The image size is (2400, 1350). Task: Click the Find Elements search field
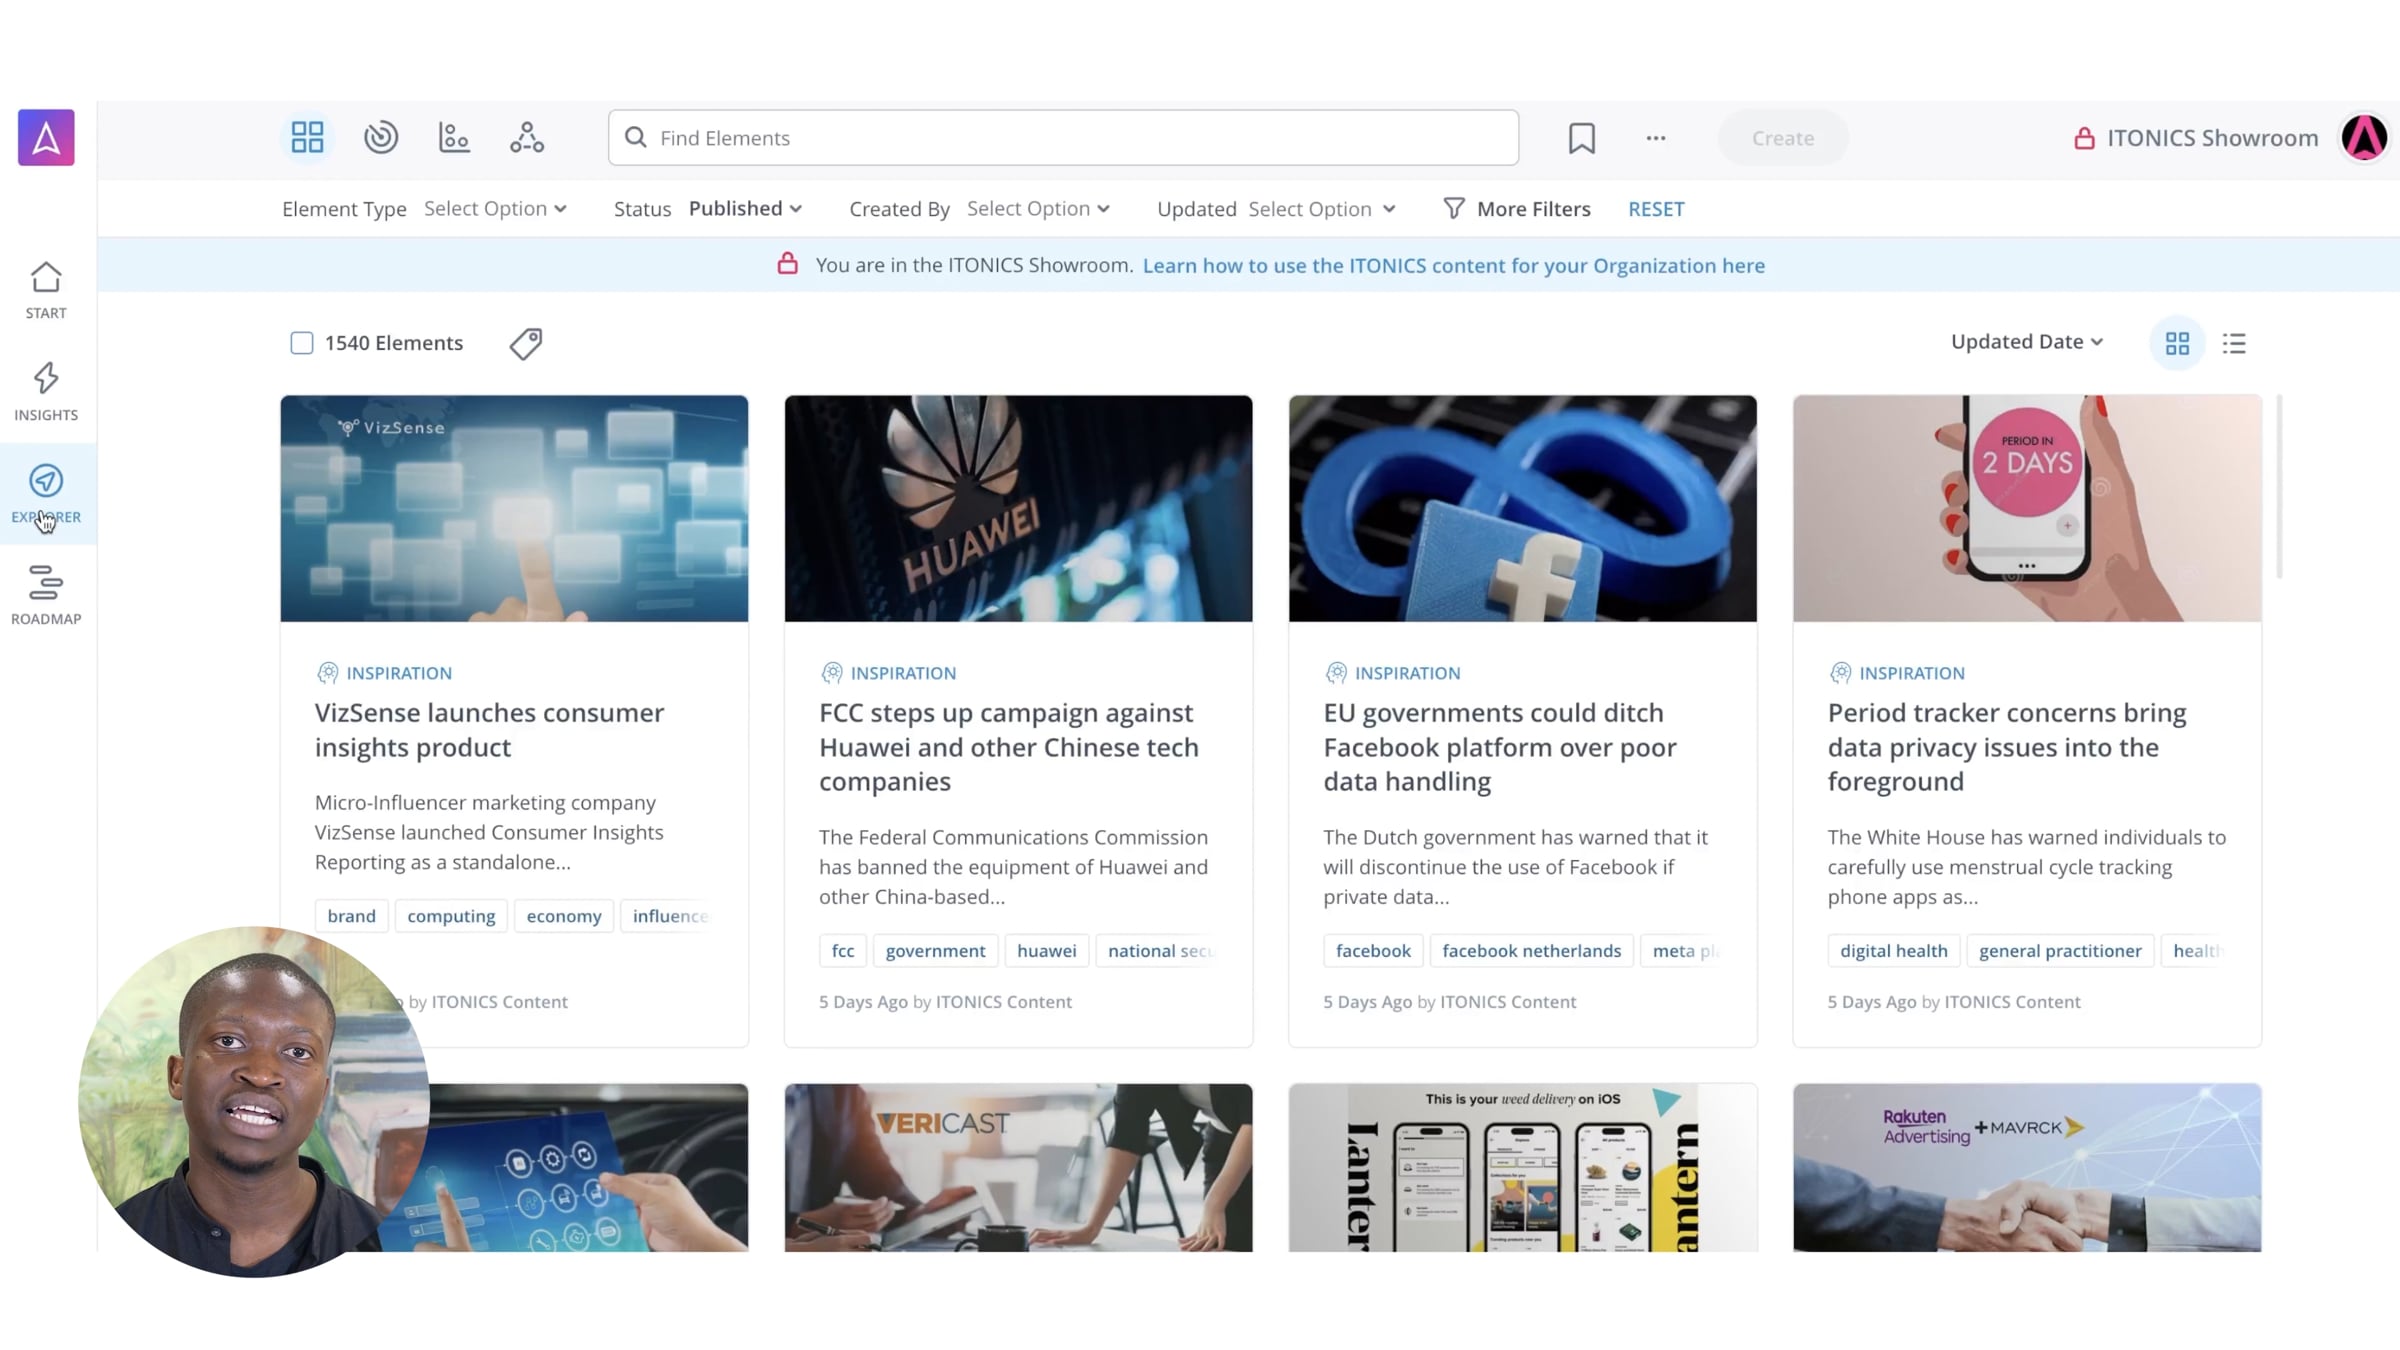[x=1063, y=138]
